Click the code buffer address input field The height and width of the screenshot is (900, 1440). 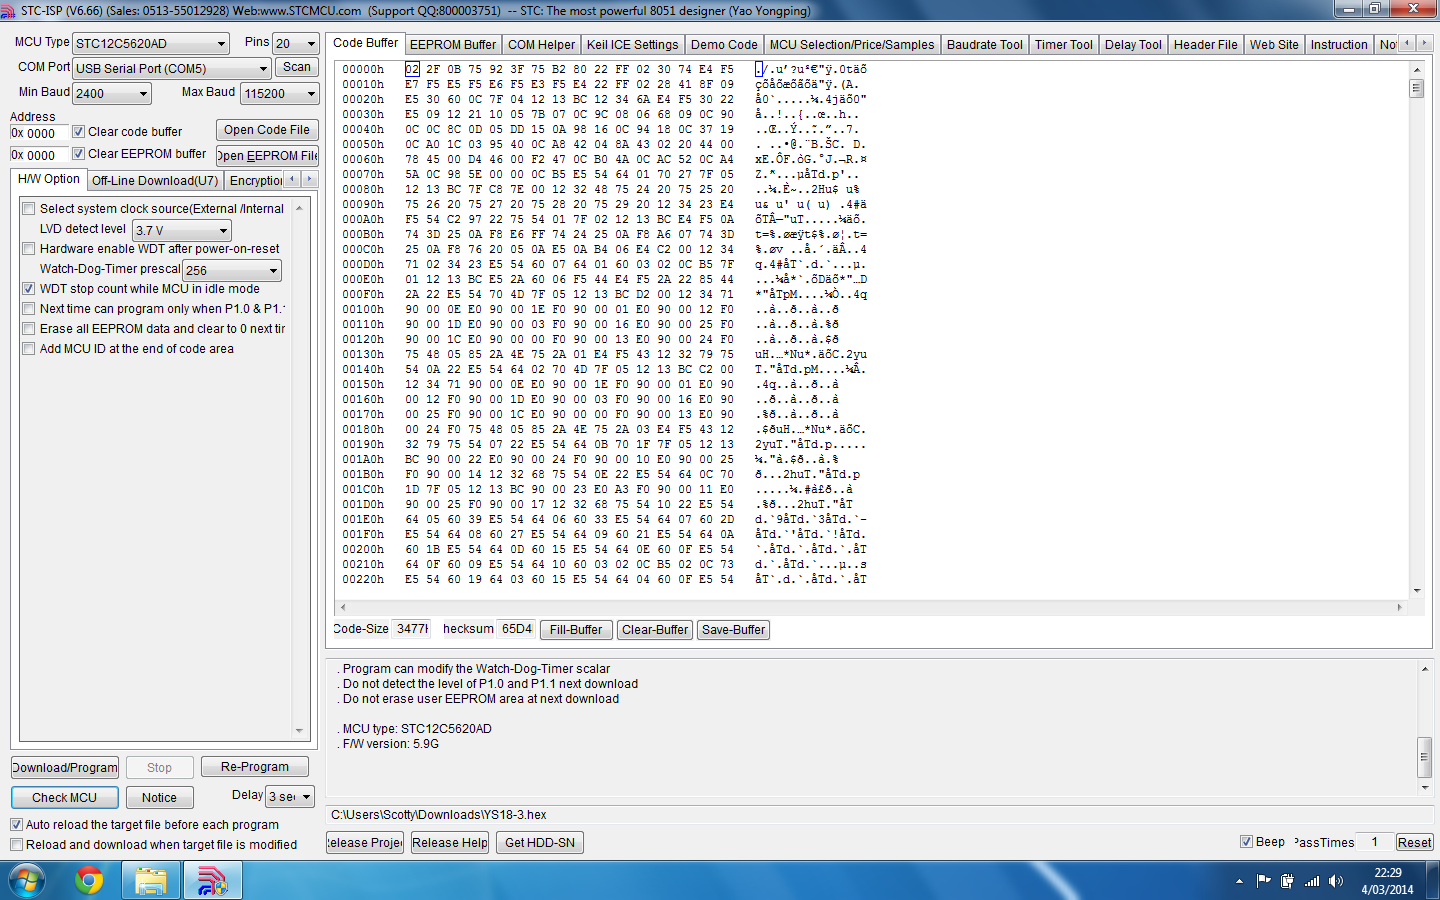pos(40,133)
